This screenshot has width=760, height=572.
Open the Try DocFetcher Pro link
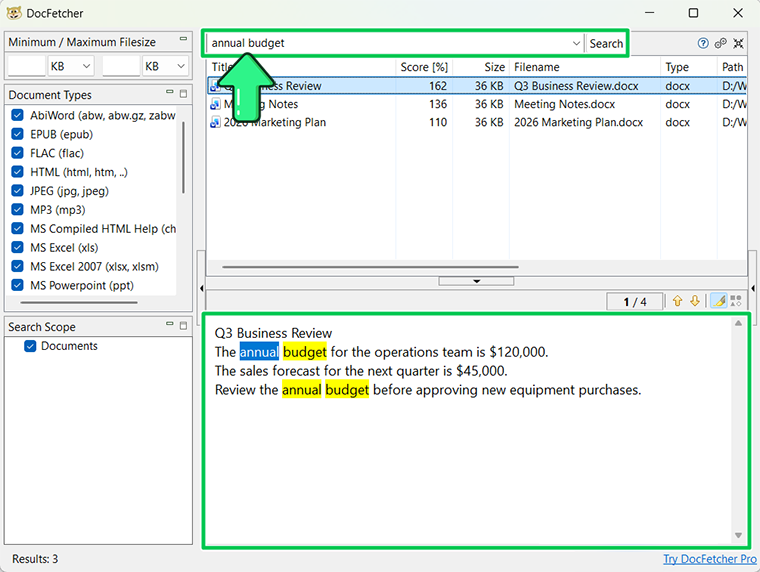(710, 559)
